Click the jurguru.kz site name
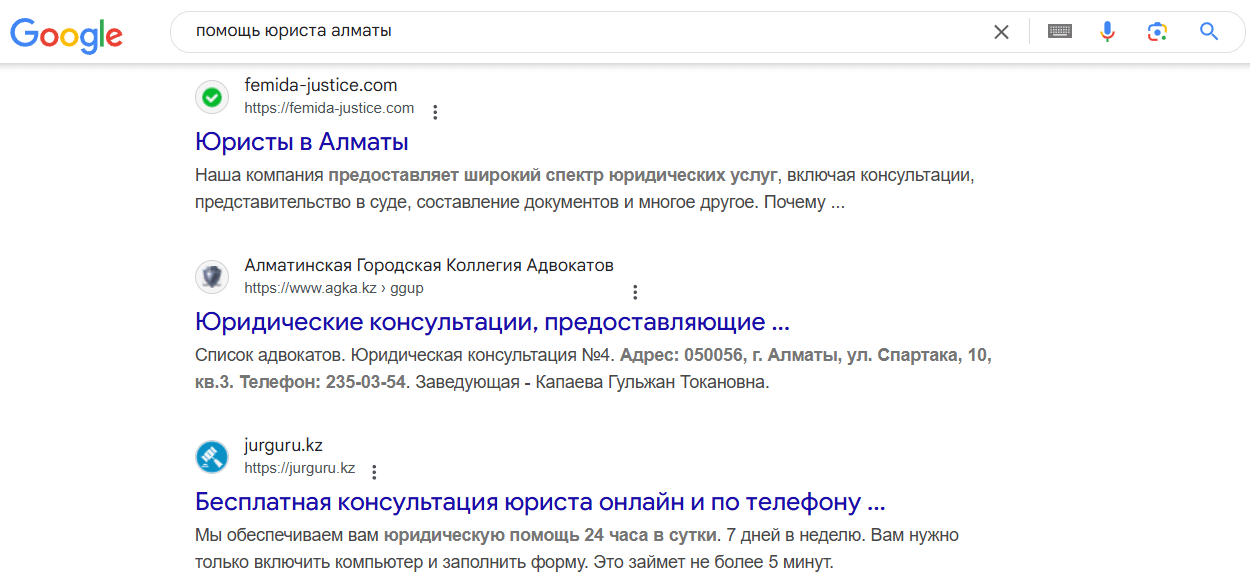Image resolution: width=1250 pixels, height=587 pixels. coord(283,445)
